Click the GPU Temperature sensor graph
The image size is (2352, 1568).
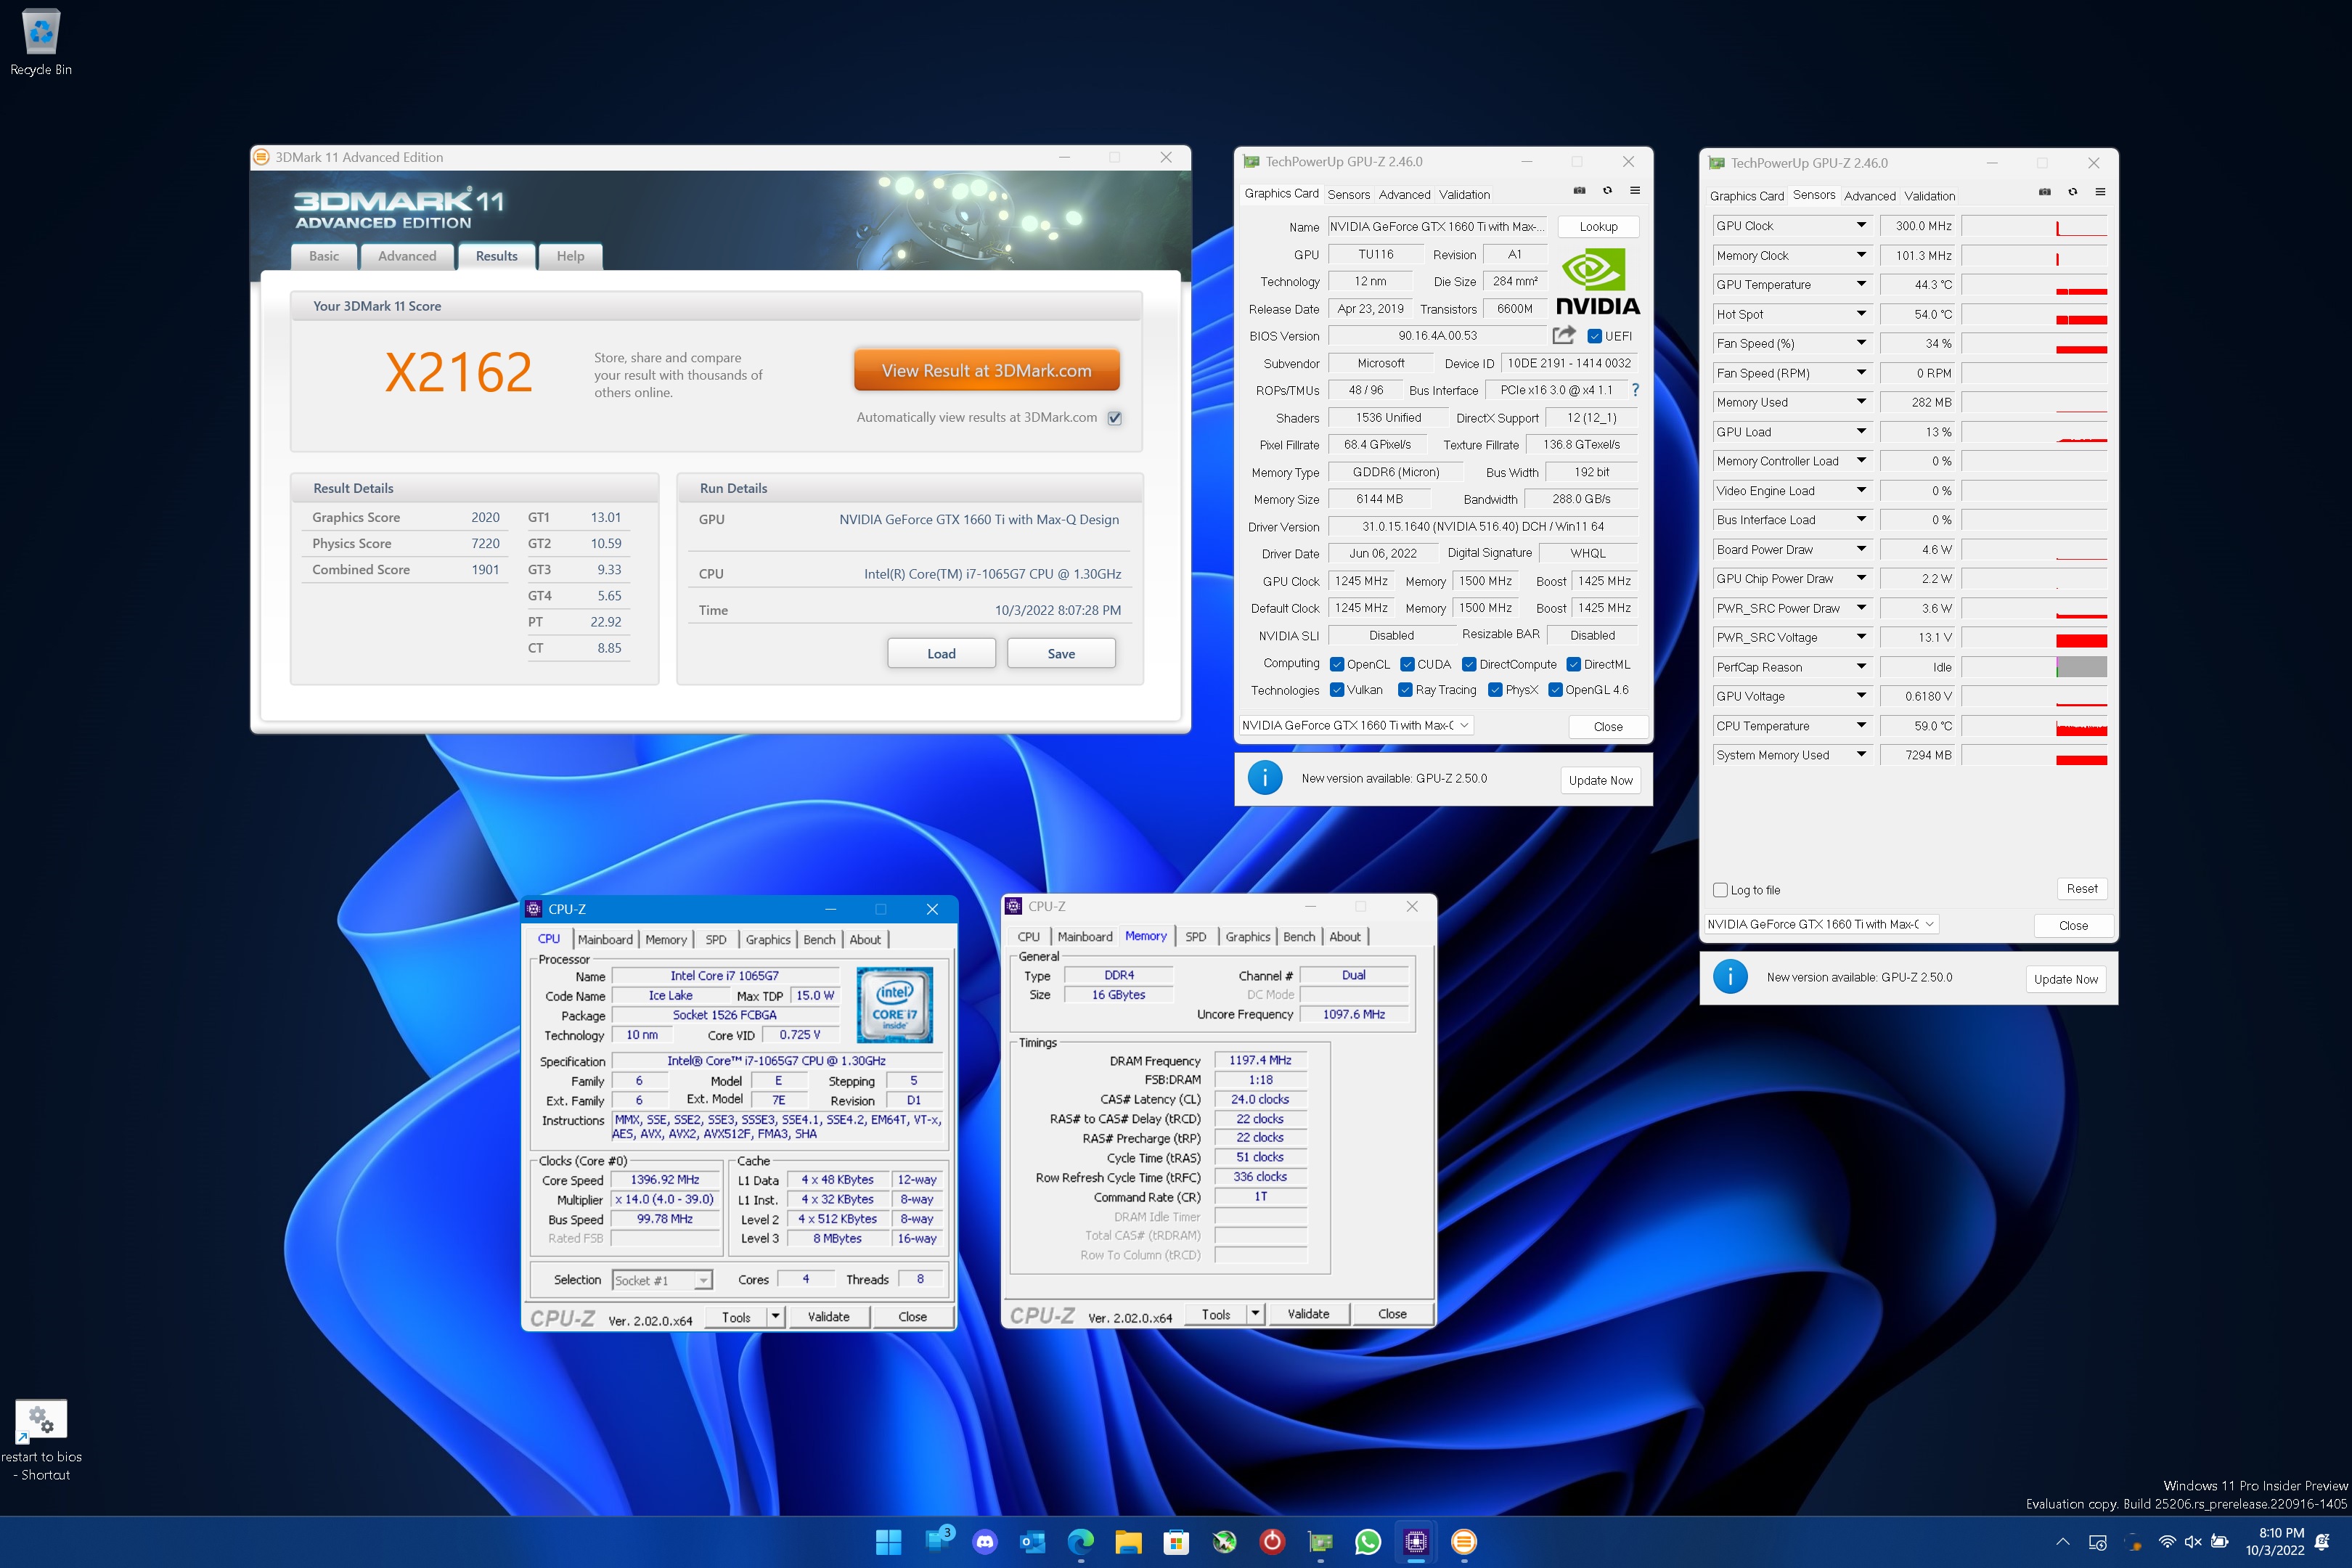tap(2034, 285)
